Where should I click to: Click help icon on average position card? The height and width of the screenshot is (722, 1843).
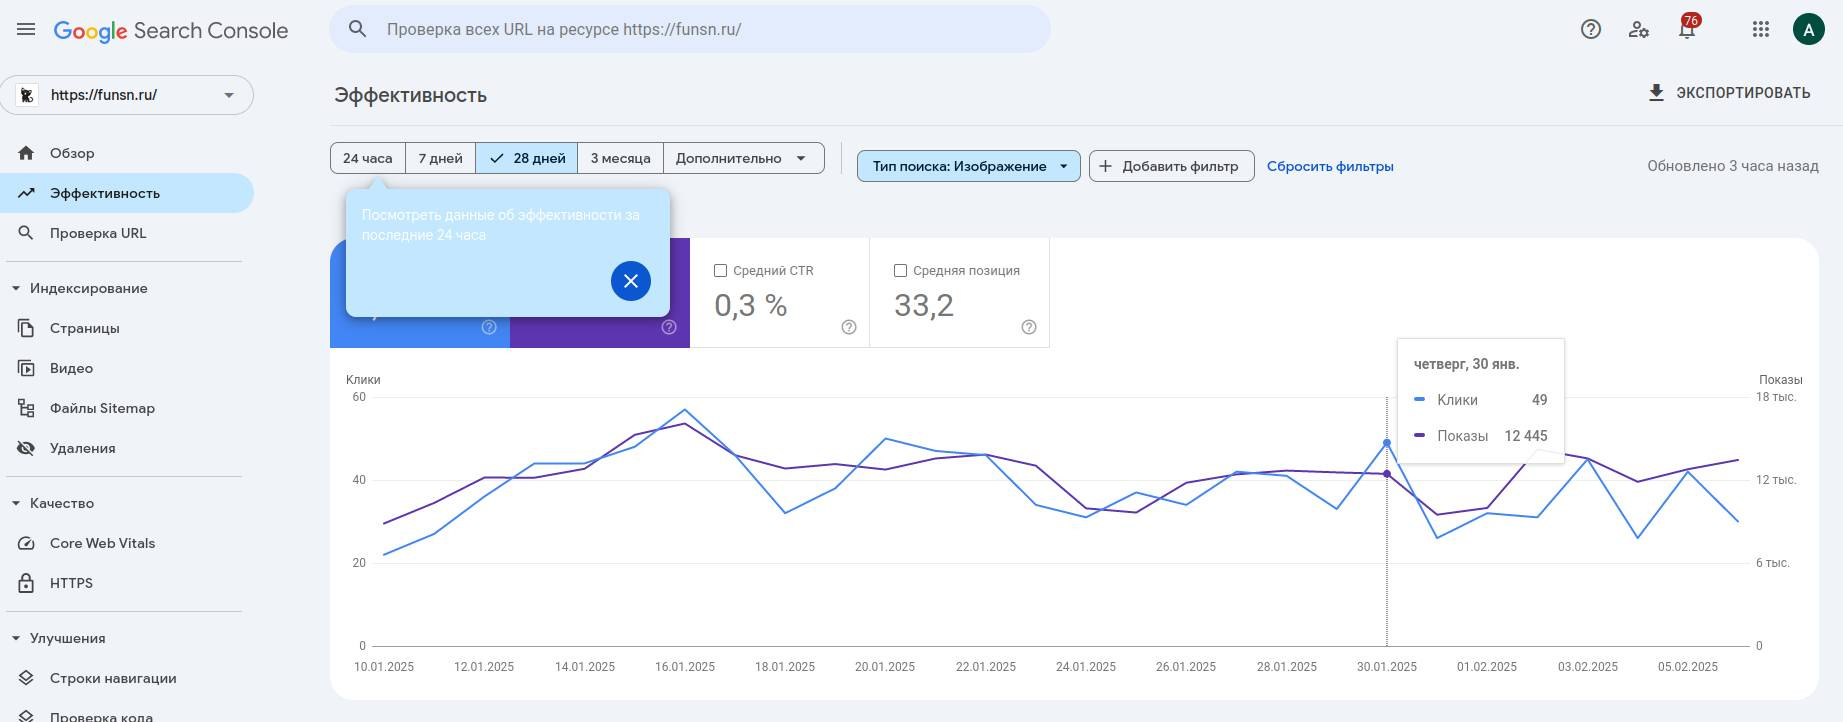1028,327
